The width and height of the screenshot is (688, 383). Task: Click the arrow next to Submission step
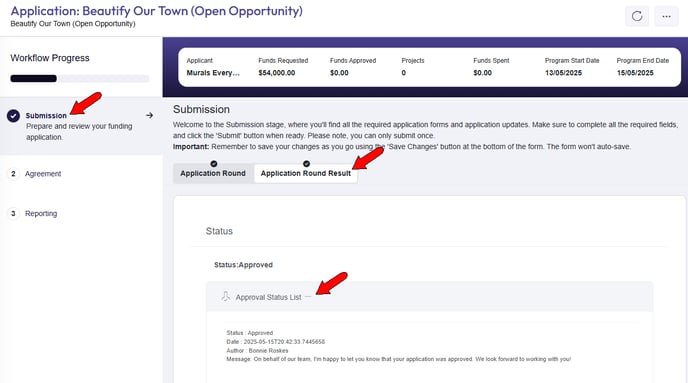[150, 115]
